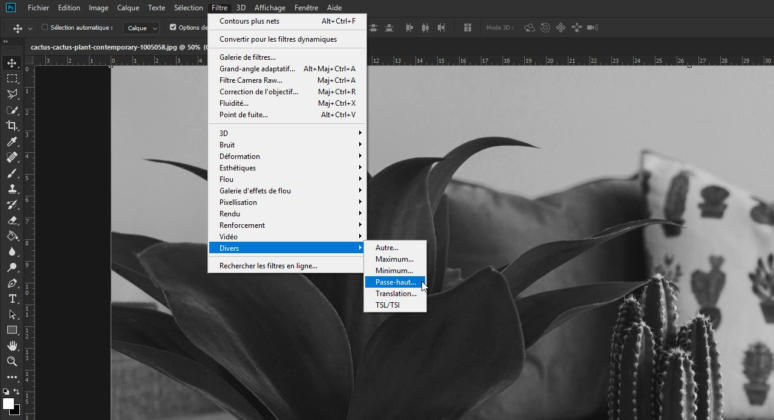Viewport: 774px width, 420px height.
Task: Choose Passe-haut from Divers submenu
Action: (x=395, y=282)
